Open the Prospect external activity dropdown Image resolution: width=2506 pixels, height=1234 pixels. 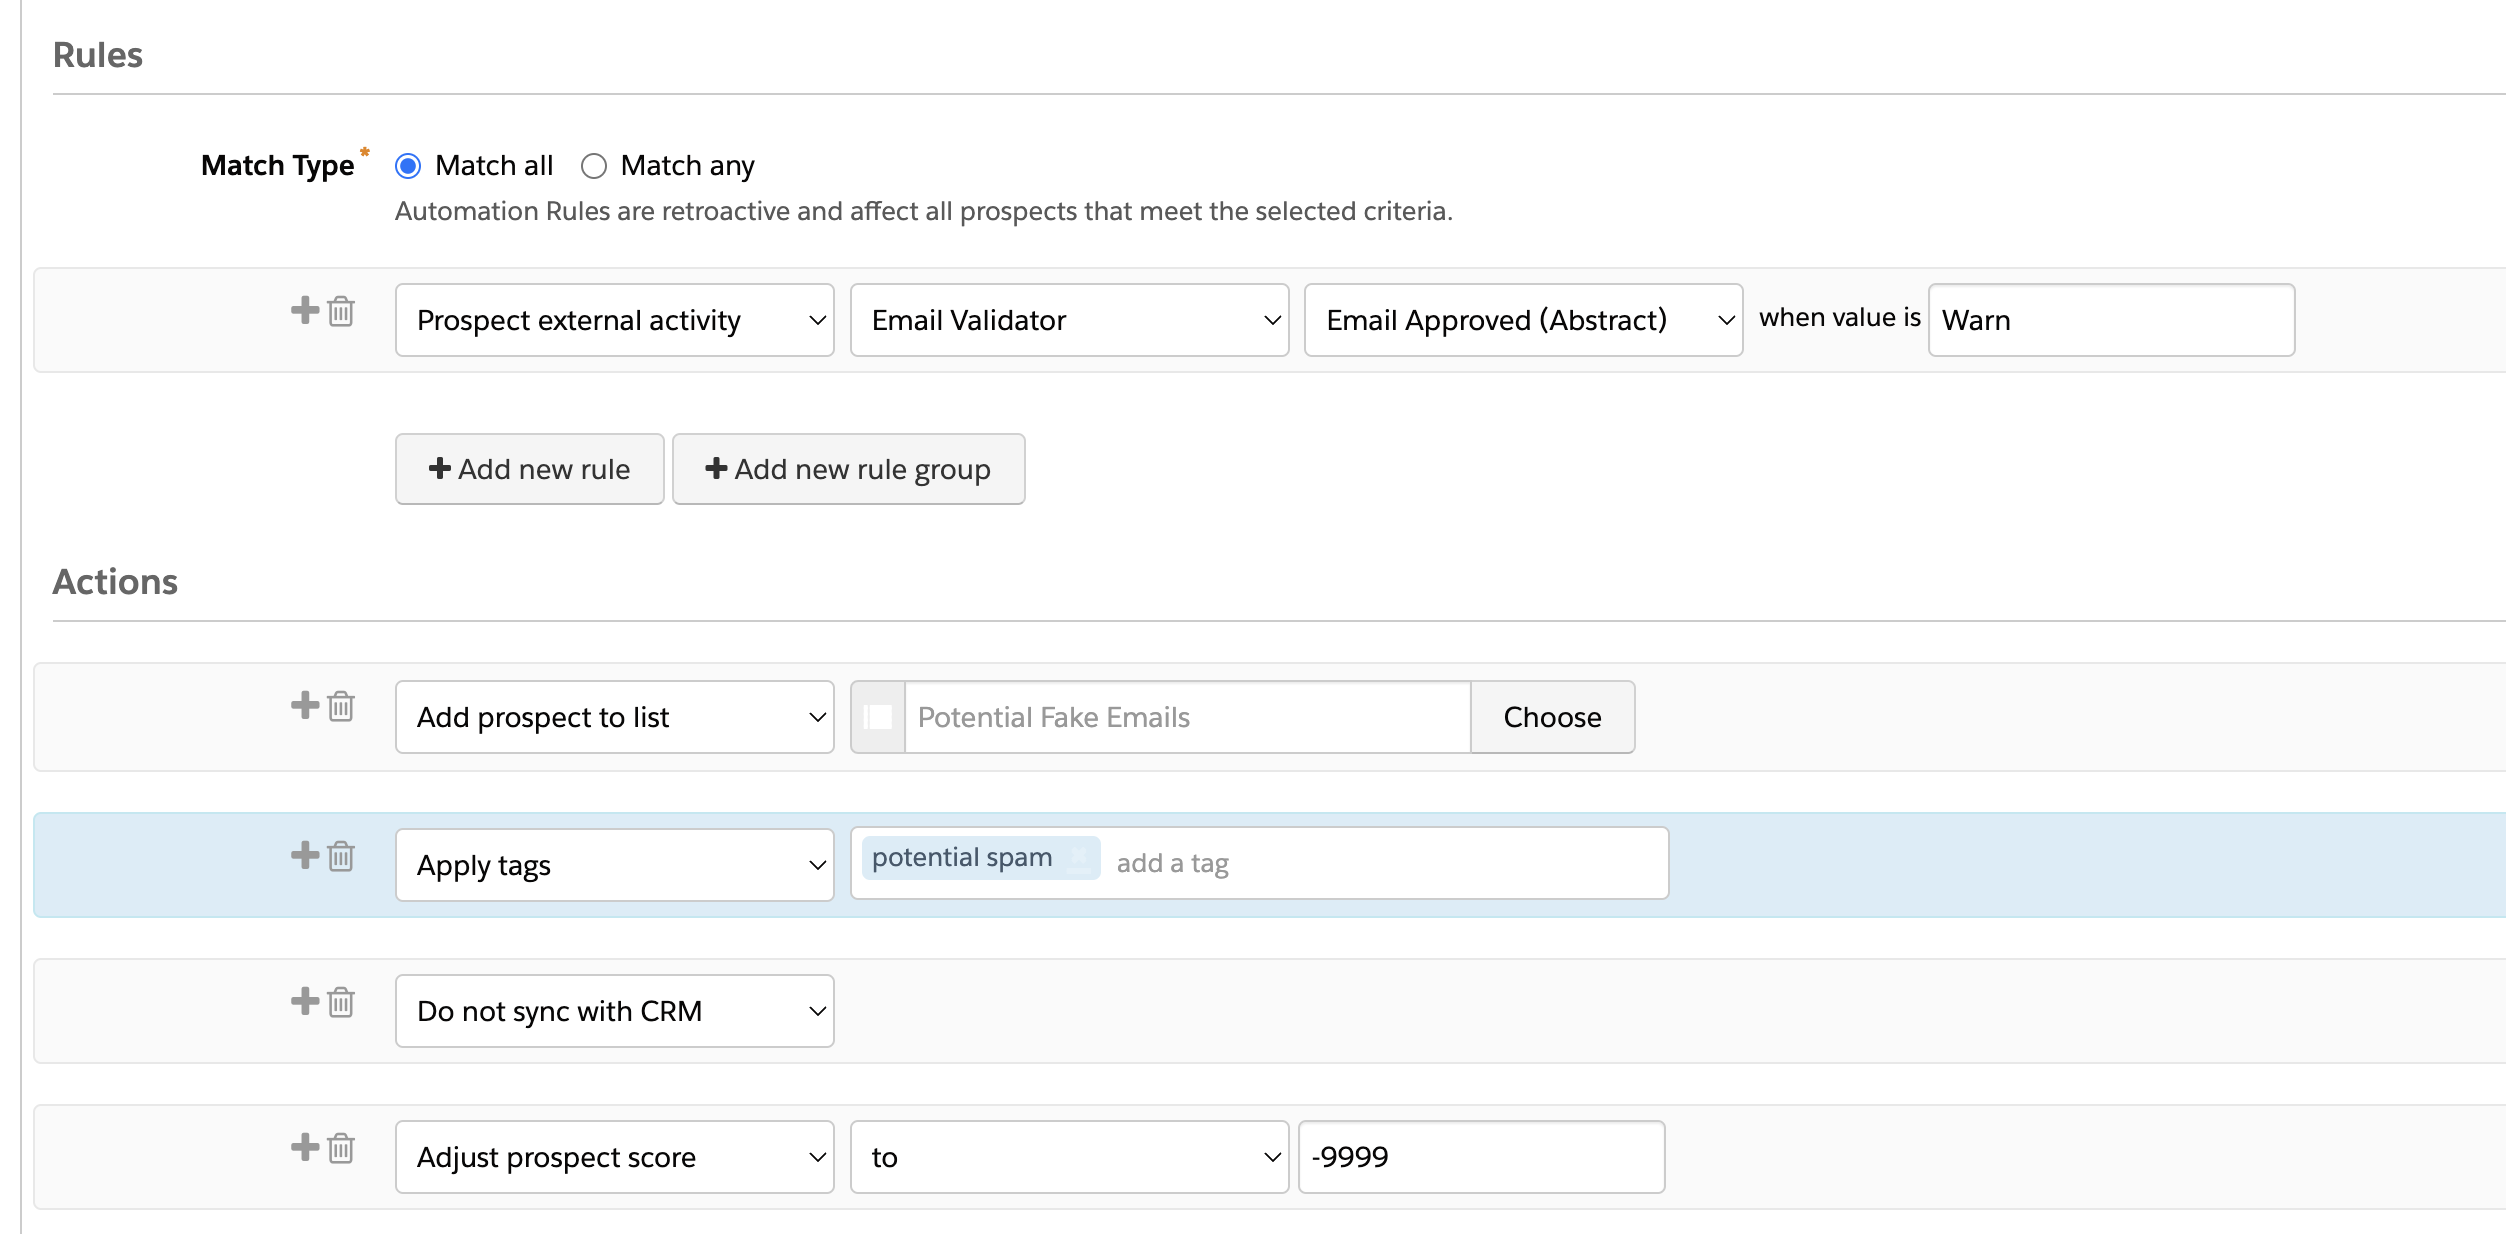[x=614, y=320]
